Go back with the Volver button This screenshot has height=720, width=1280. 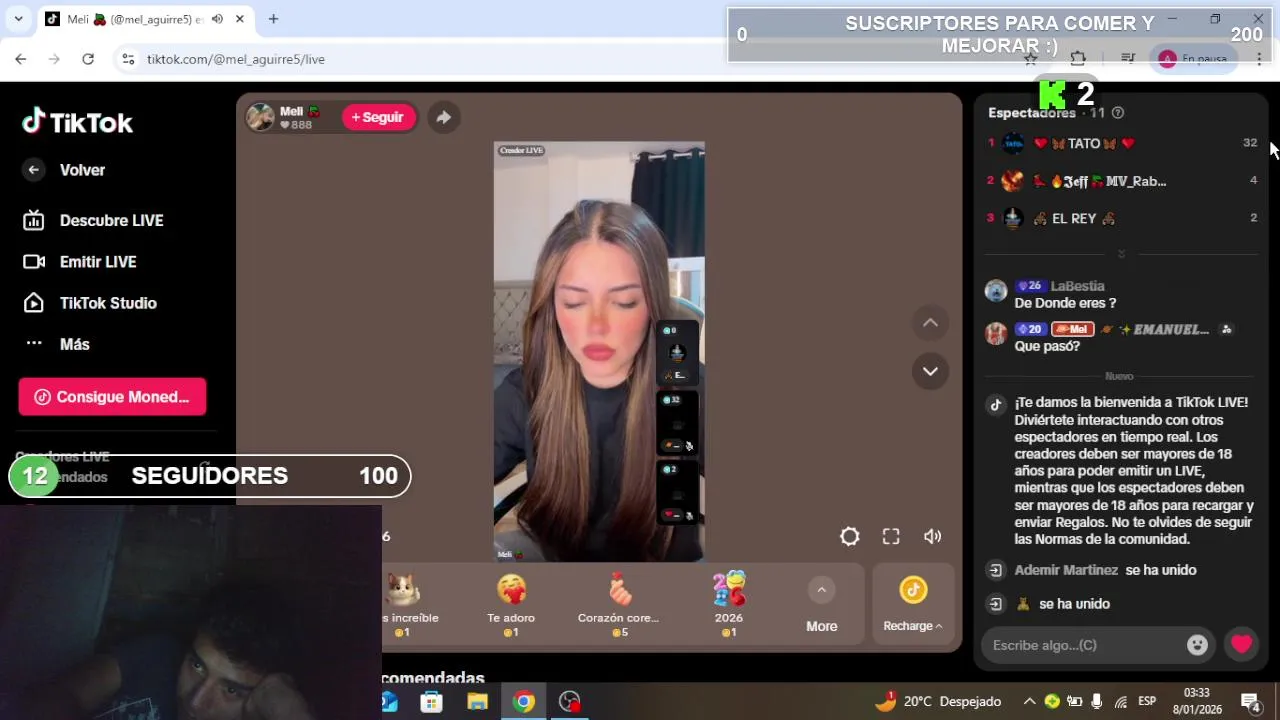pyautogui.click(x=64, y=170)
